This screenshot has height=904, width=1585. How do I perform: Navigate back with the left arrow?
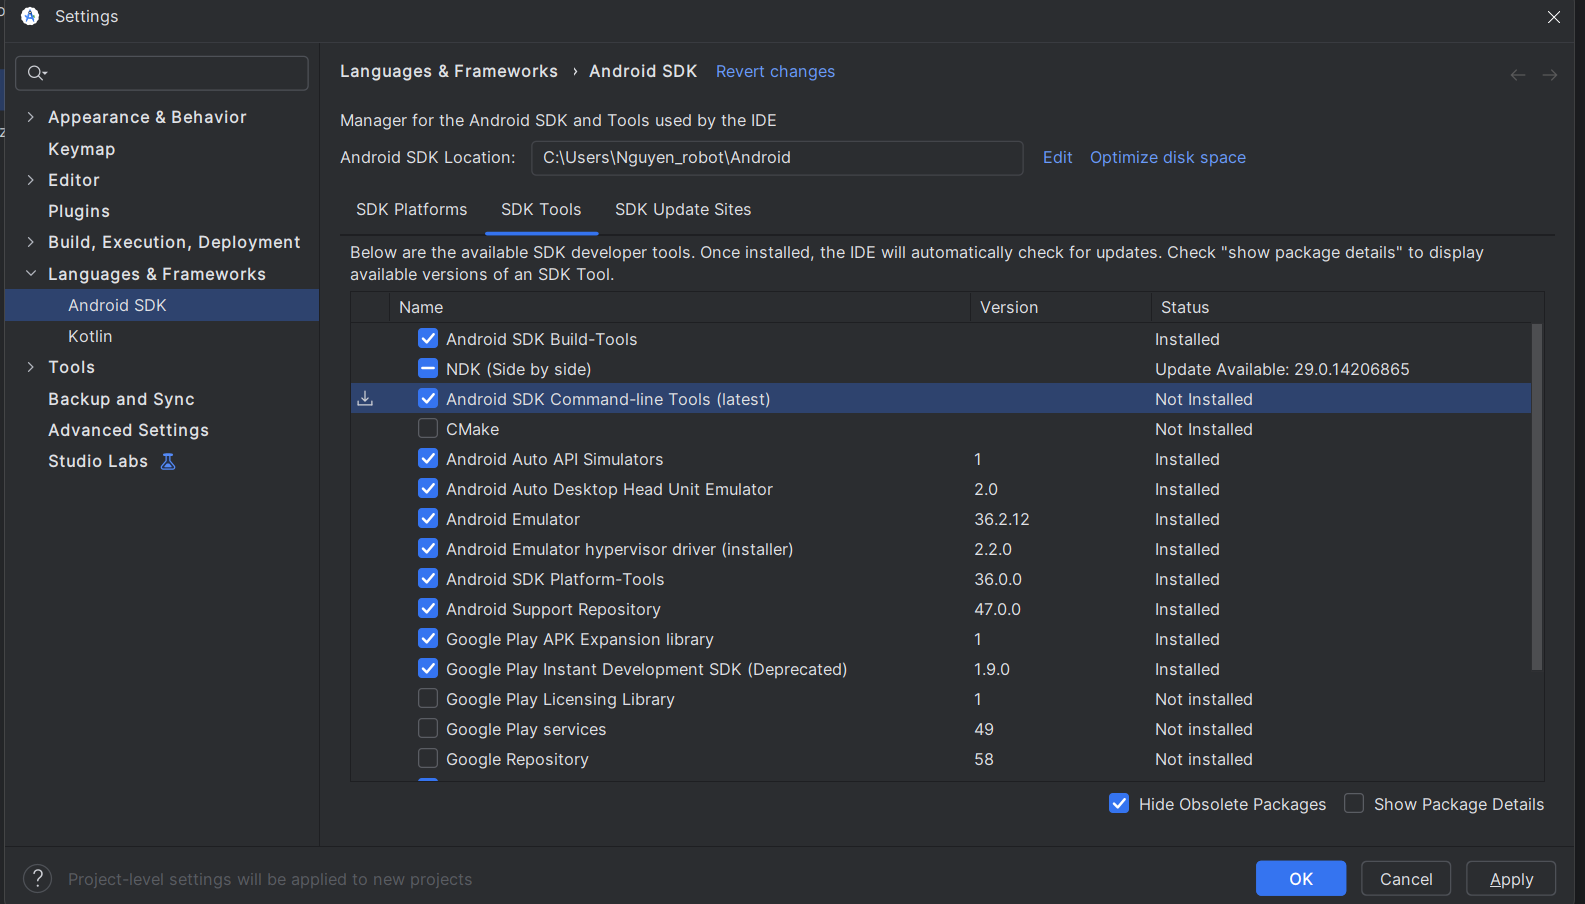point(1517,75)
